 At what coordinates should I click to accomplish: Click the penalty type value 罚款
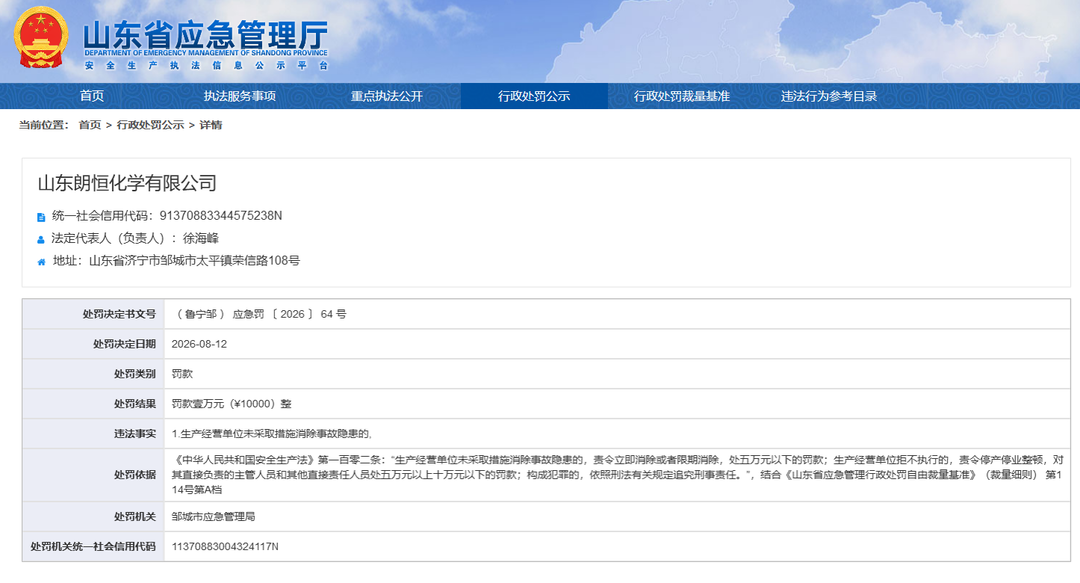(183, 374)
